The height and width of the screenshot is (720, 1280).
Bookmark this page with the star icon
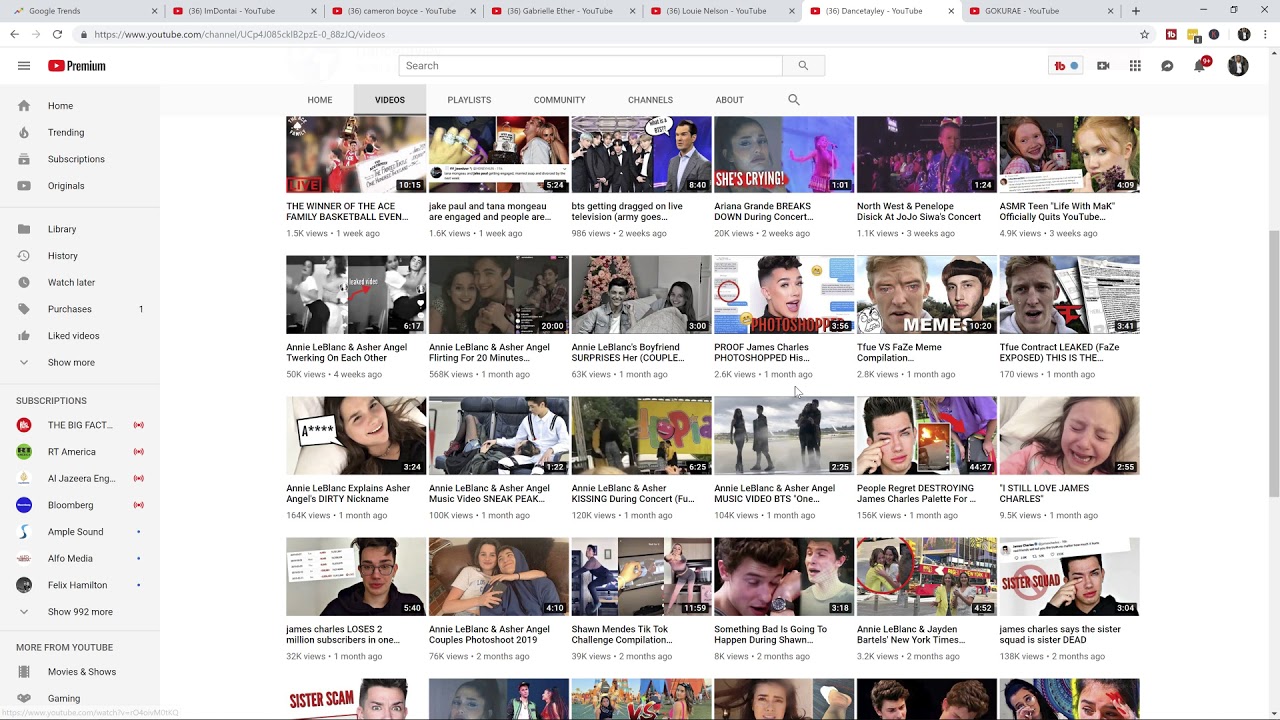coord(1145,34)
